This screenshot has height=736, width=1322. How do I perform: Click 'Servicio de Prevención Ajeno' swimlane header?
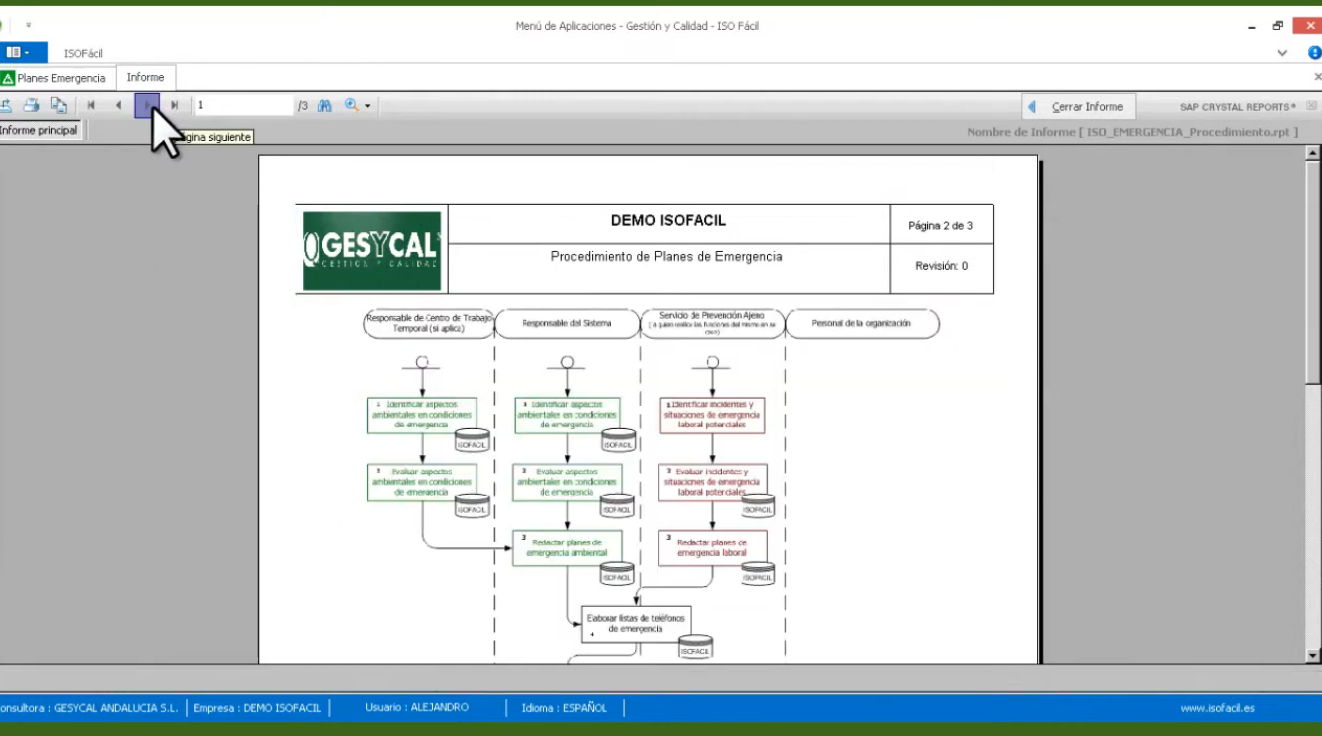[x=712, y=324]
